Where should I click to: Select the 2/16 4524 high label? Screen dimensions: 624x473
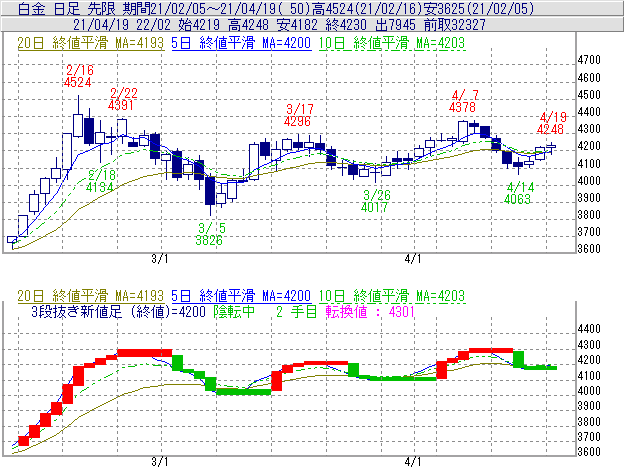(x=78, y=76)
